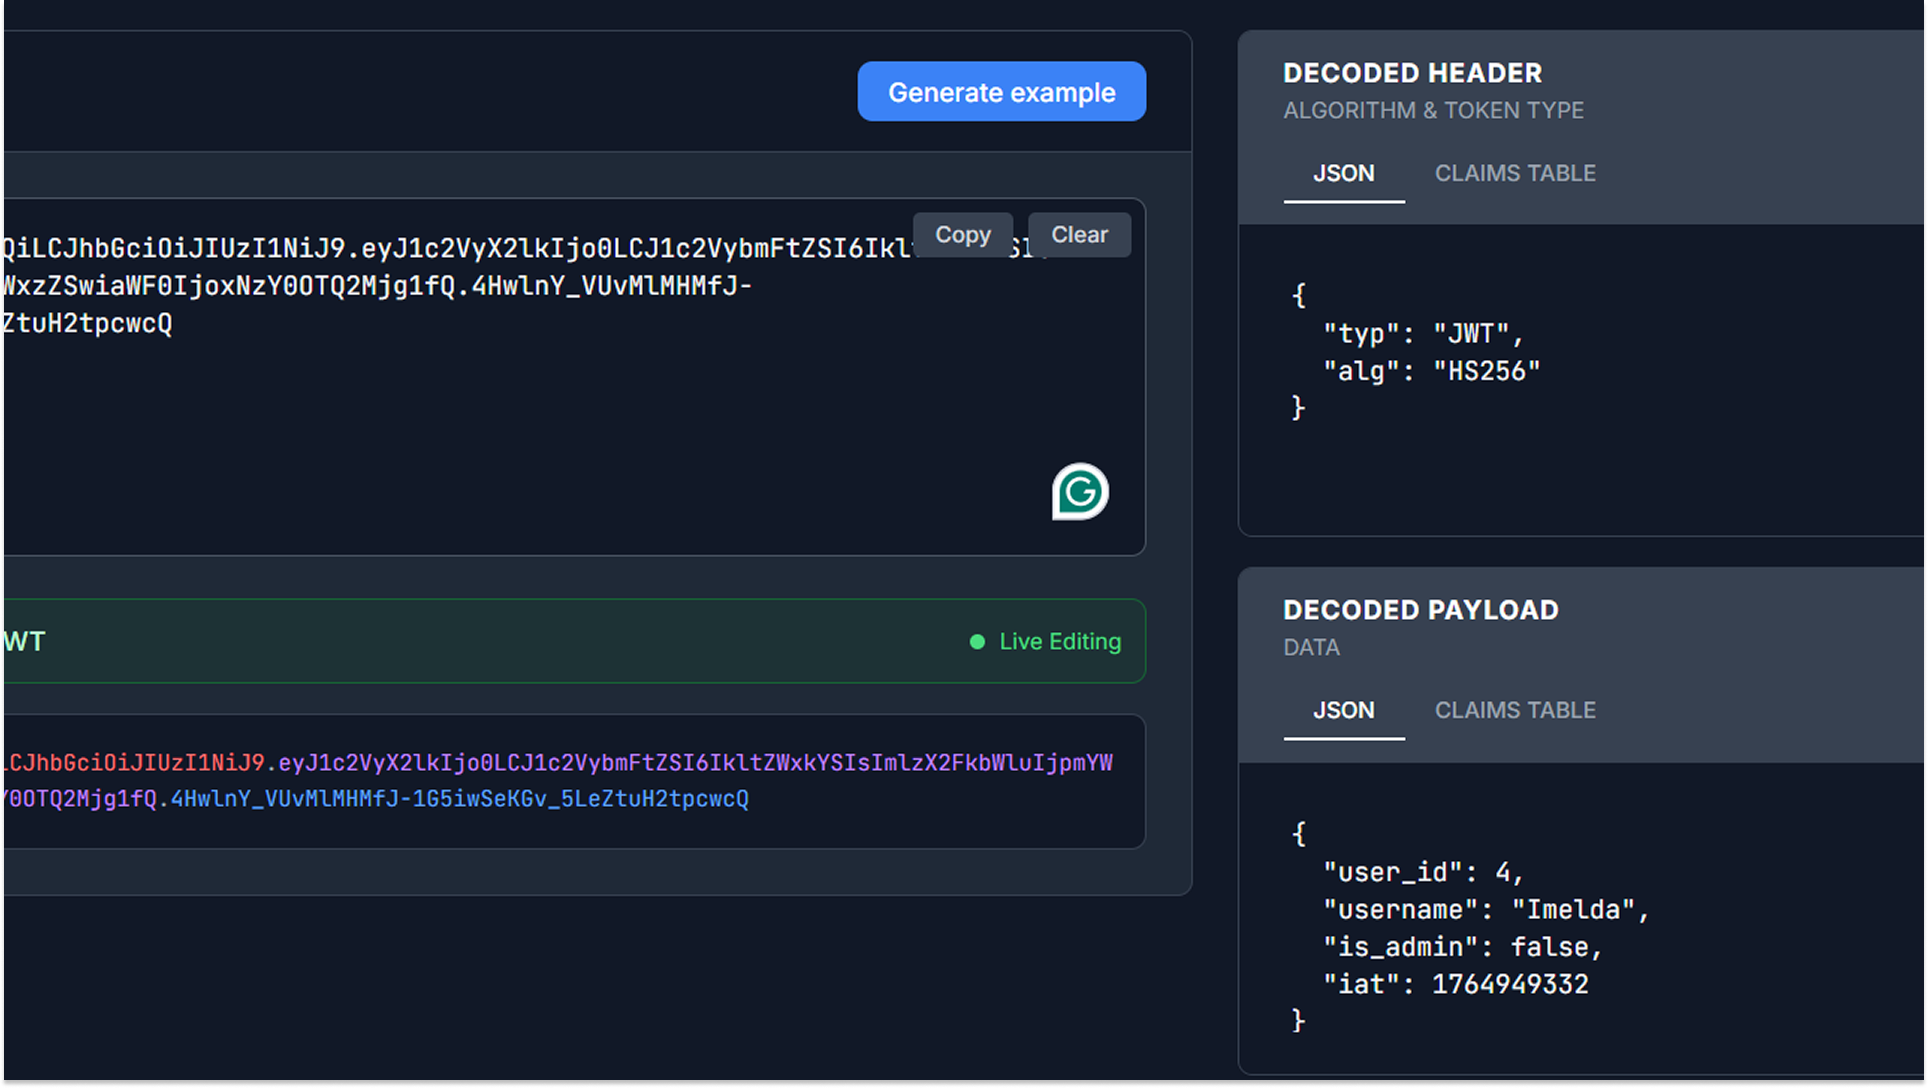The width and height of the screenshot is (1928, 1088).
Task: Click the "alg": "HS256" line in the header JSON
Action: click(x=1431, y=371)
